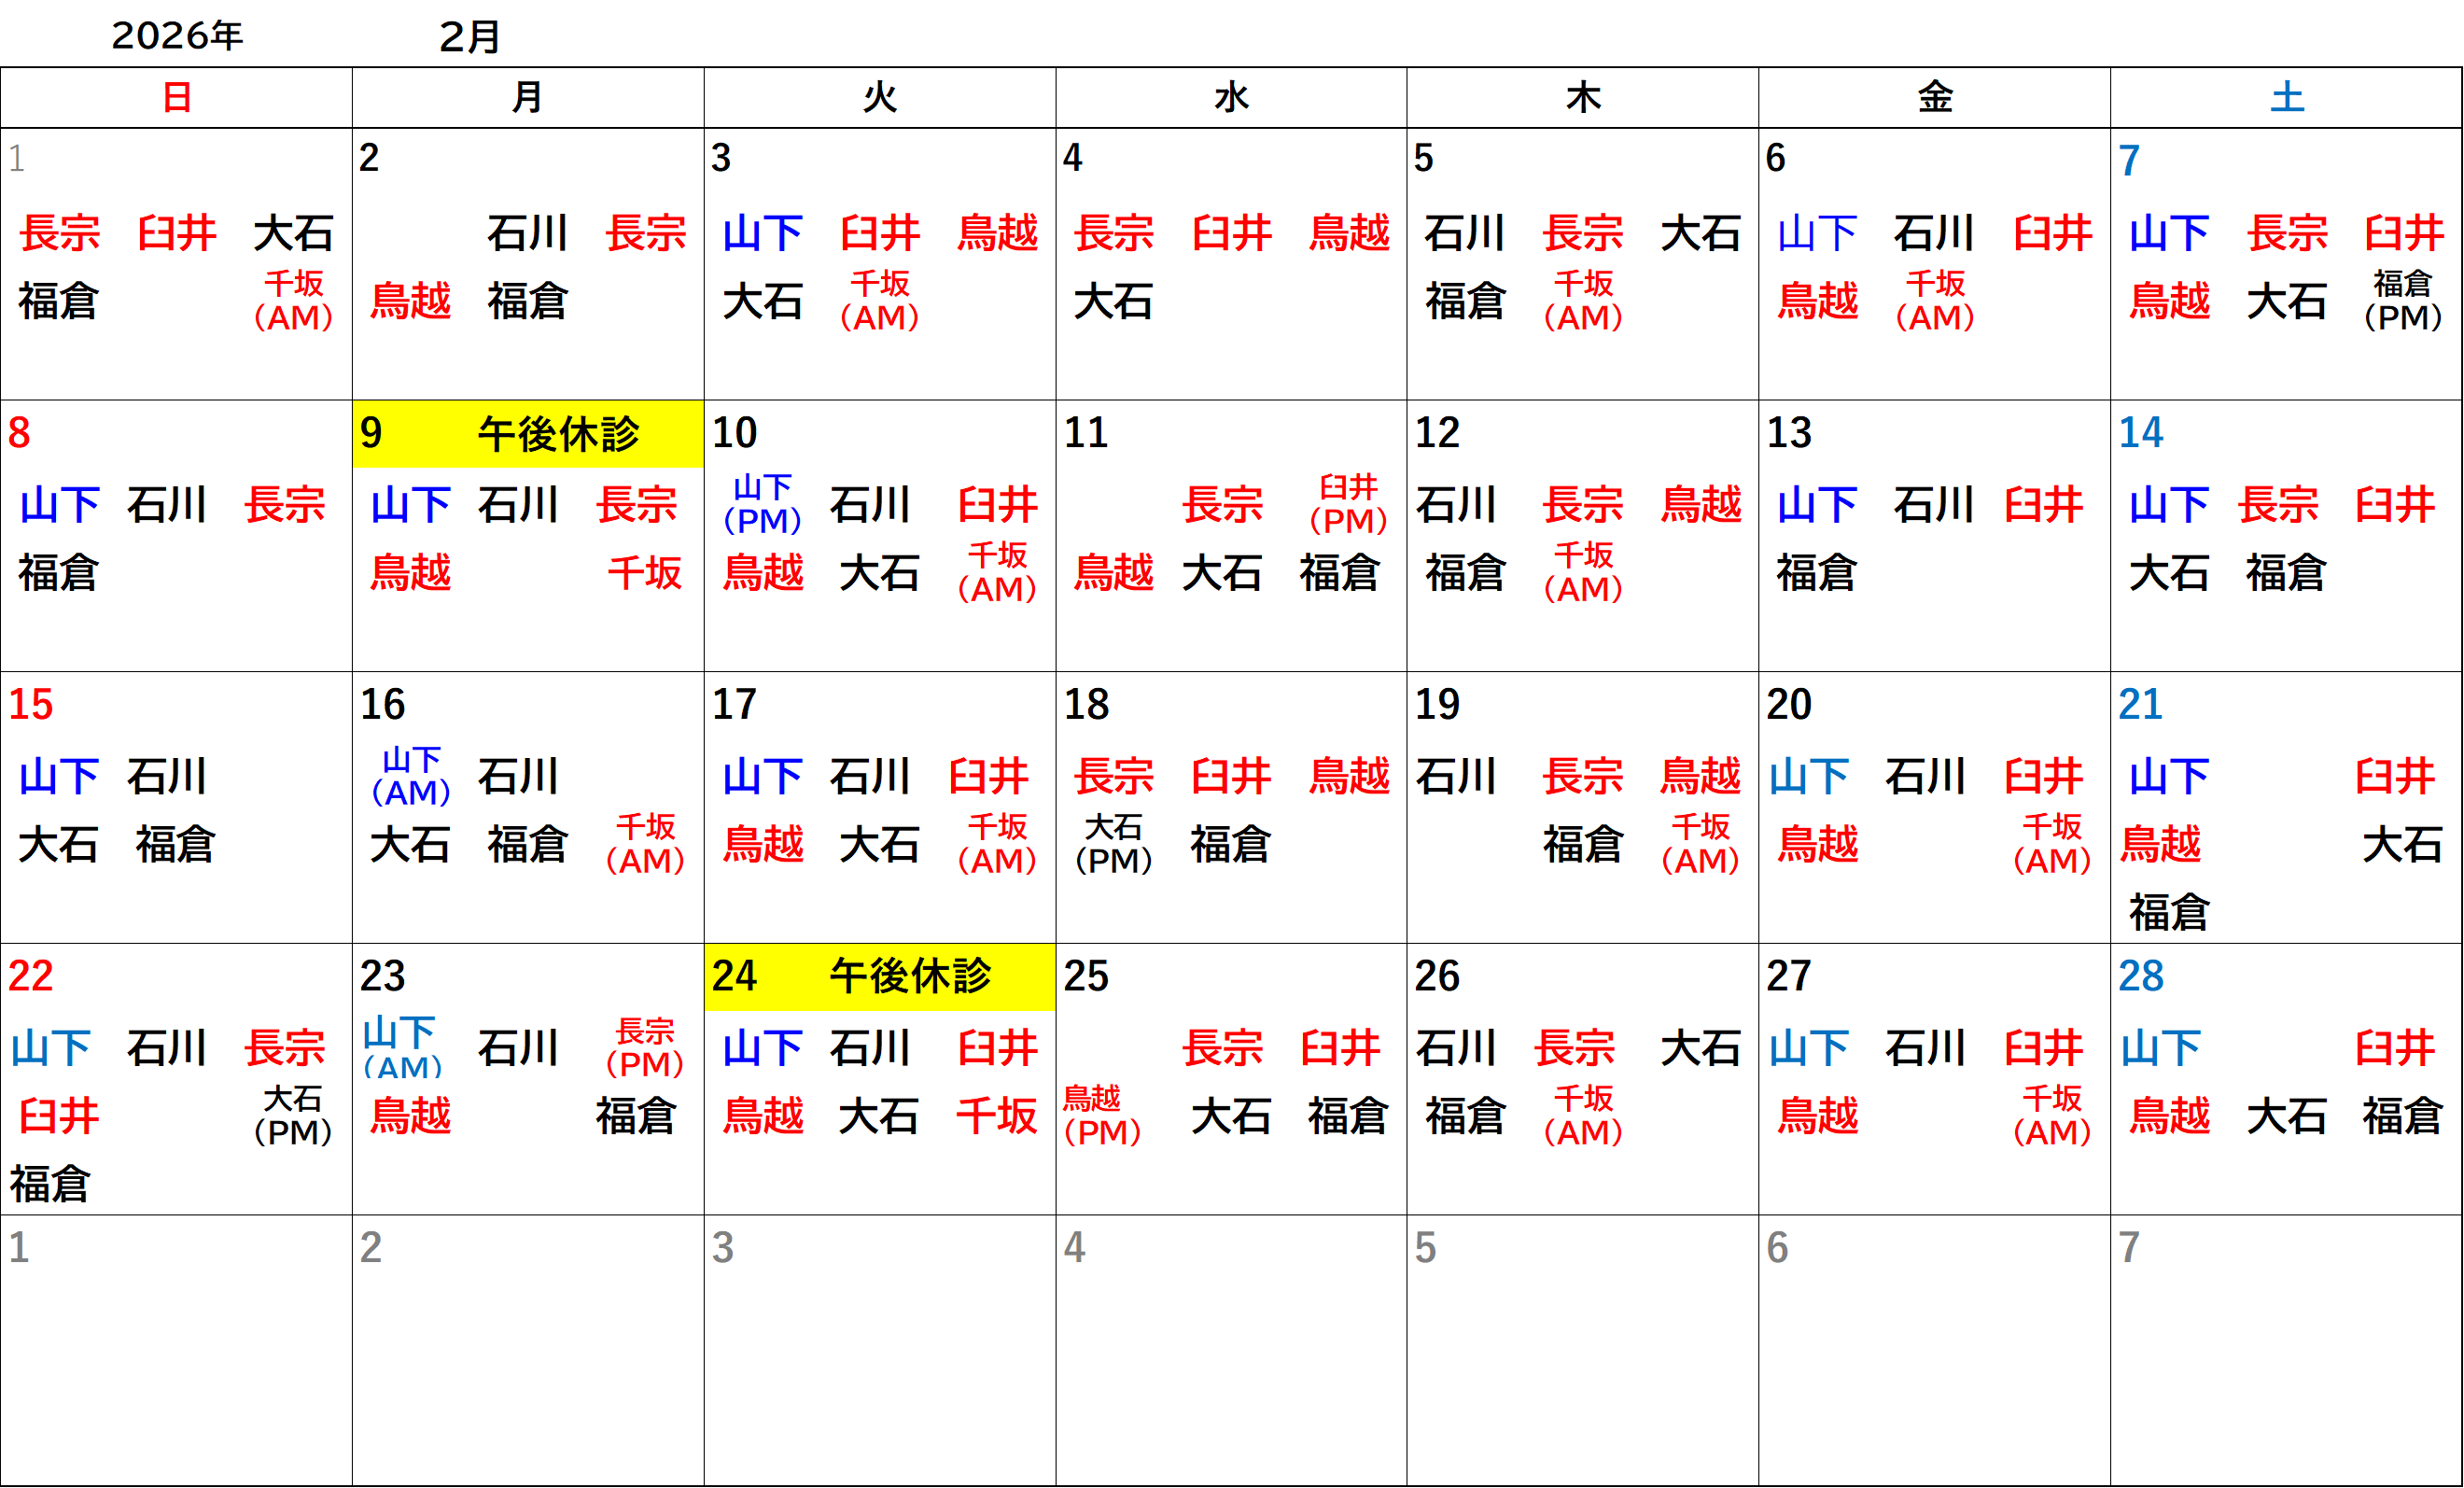Click the 2月 month header cell
Image resolution: width=2464 pixels, height=1488 pixels.
point(470,37)
